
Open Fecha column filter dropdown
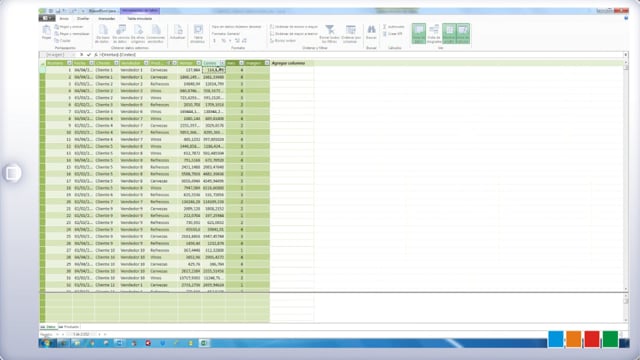(91, 63)
